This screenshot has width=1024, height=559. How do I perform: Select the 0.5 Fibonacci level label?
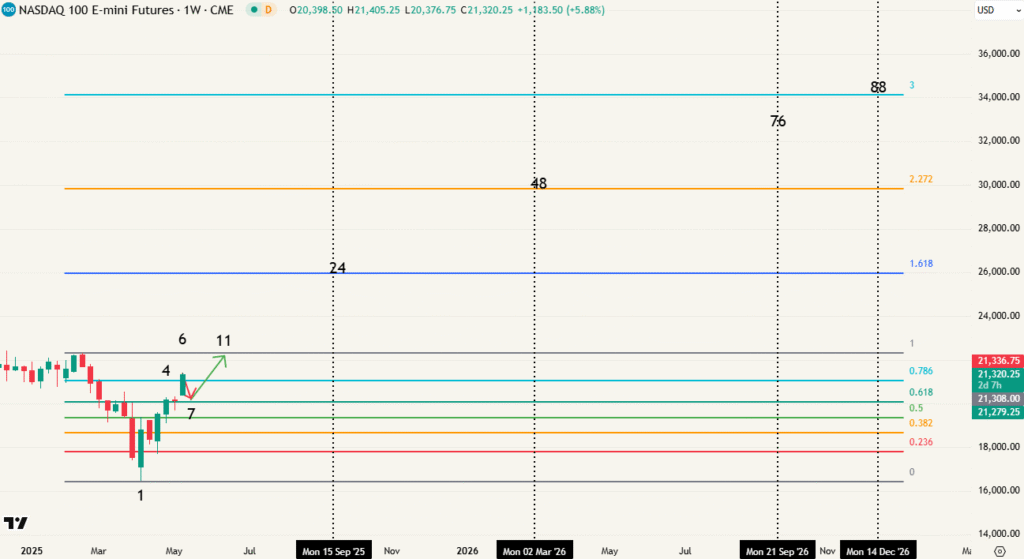[916, 408]
